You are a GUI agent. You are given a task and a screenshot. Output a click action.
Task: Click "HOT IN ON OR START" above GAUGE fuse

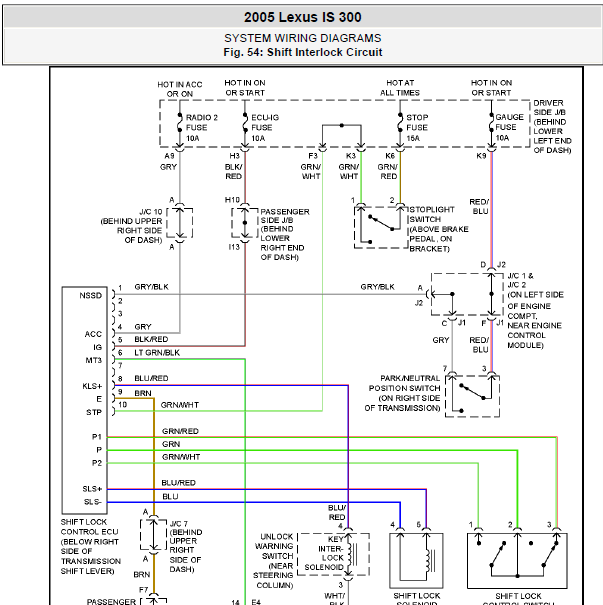point(491,88)
